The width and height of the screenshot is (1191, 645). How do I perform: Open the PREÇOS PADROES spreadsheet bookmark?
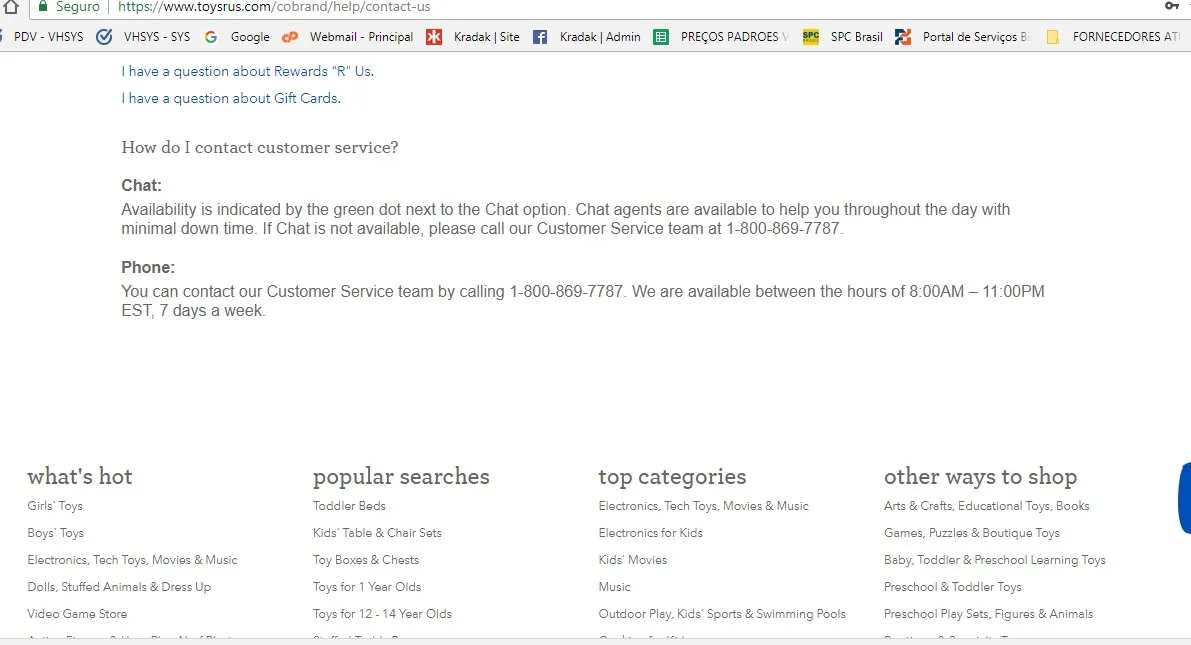[x=661, y=37]
